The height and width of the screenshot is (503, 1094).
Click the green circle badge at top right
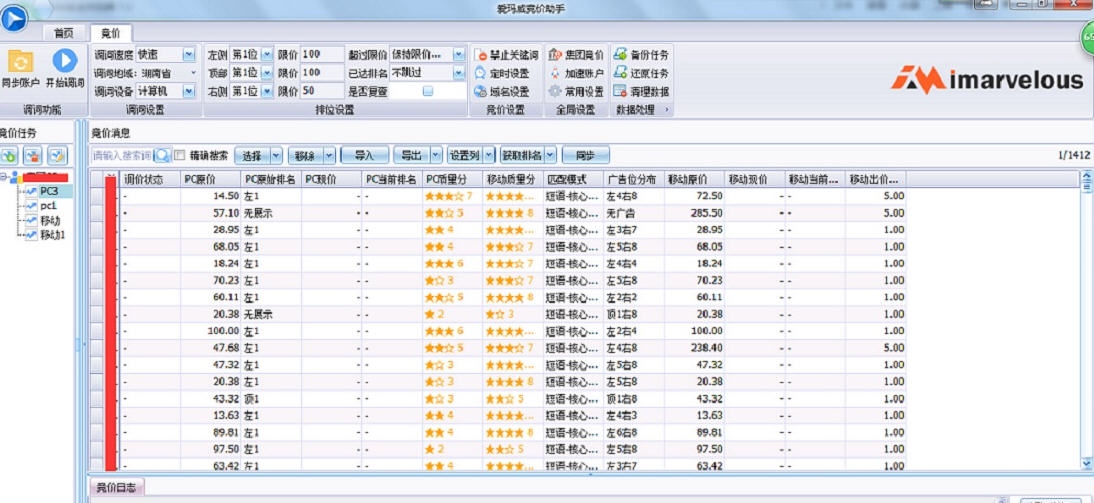pos(1088,36)
